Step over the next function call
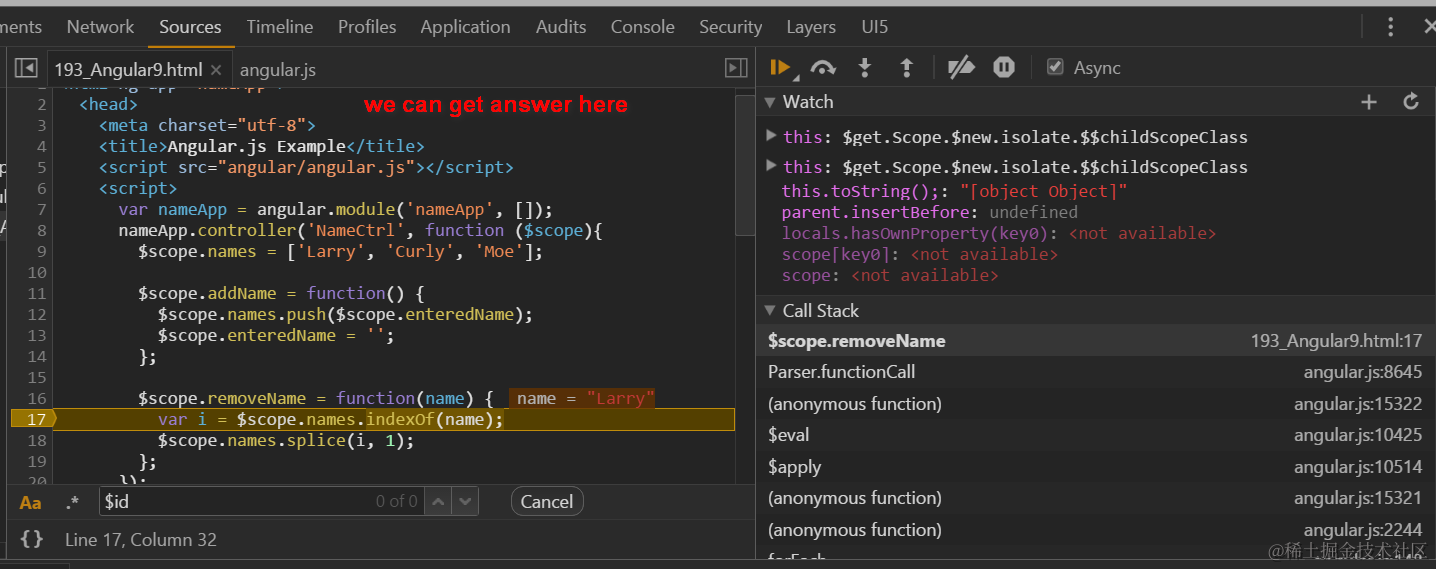 [x=823, y=67]
